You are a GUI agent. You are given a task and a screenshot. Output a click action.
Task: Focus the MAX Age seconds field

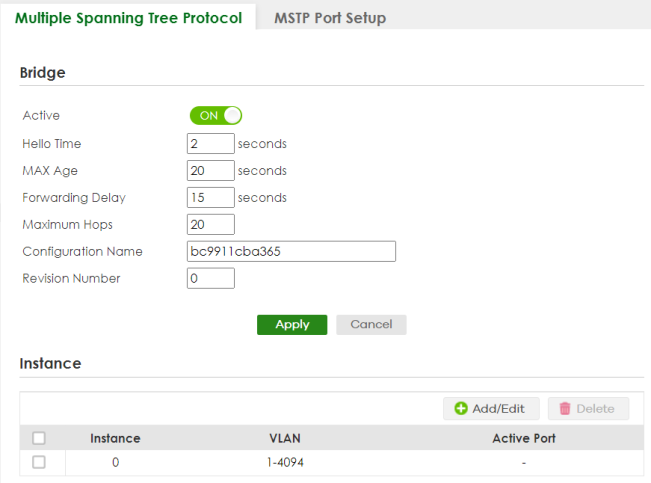210,170
